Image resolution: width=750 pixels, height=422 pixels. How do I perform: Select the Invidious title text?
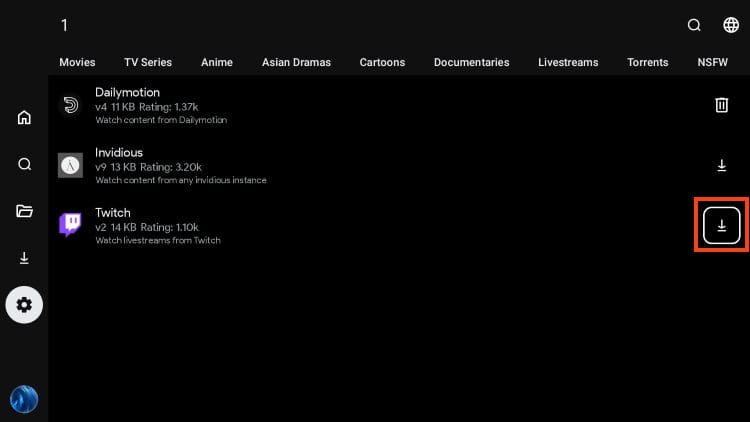119,153
